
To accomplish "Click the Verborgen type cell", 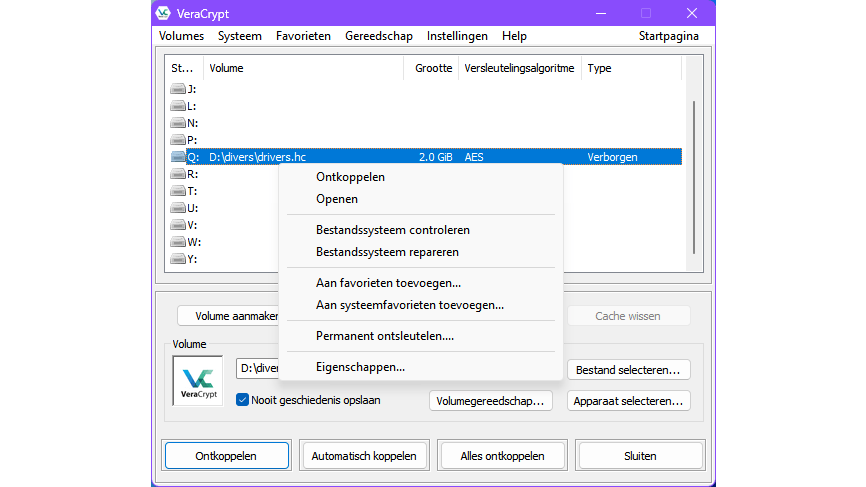I will 612,157.
